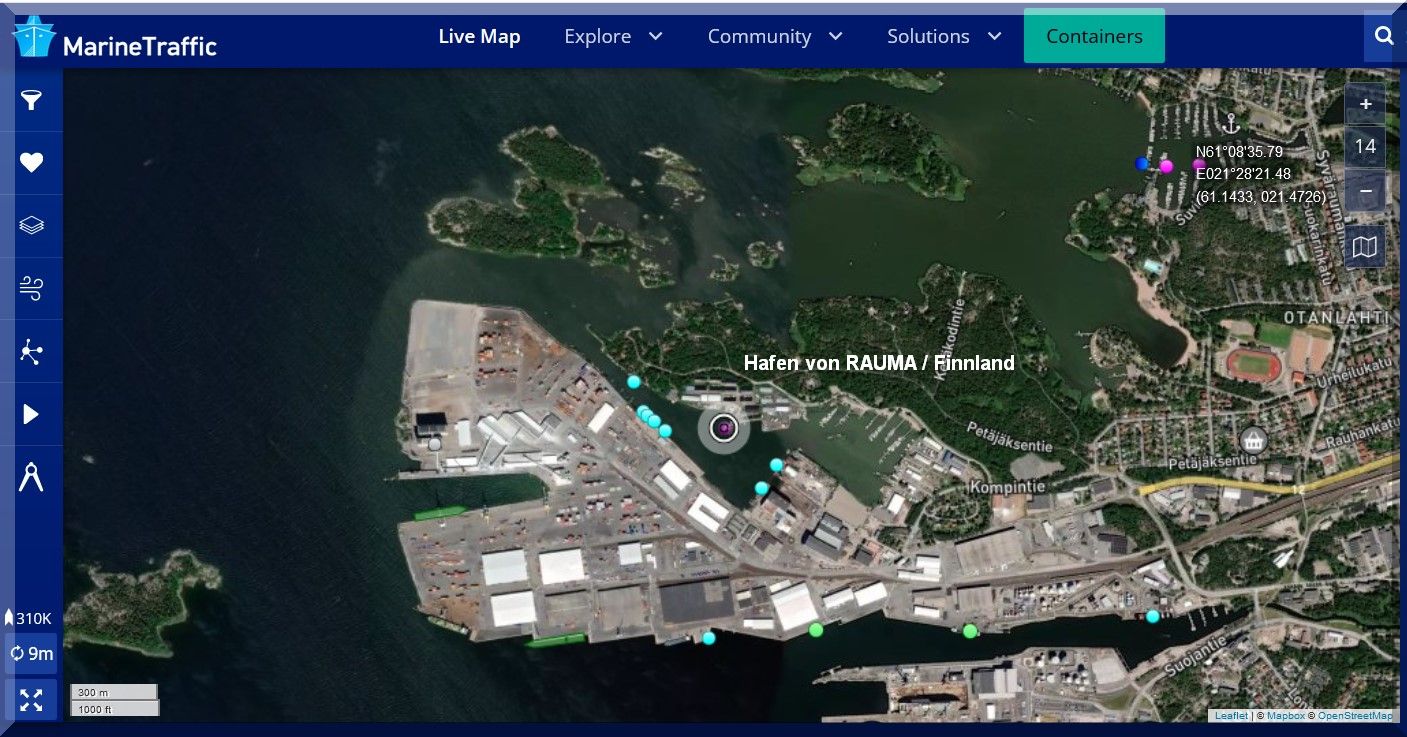Open density maps network icon
The height and width of the screenshot is (737, 1407).
[32, 352]
